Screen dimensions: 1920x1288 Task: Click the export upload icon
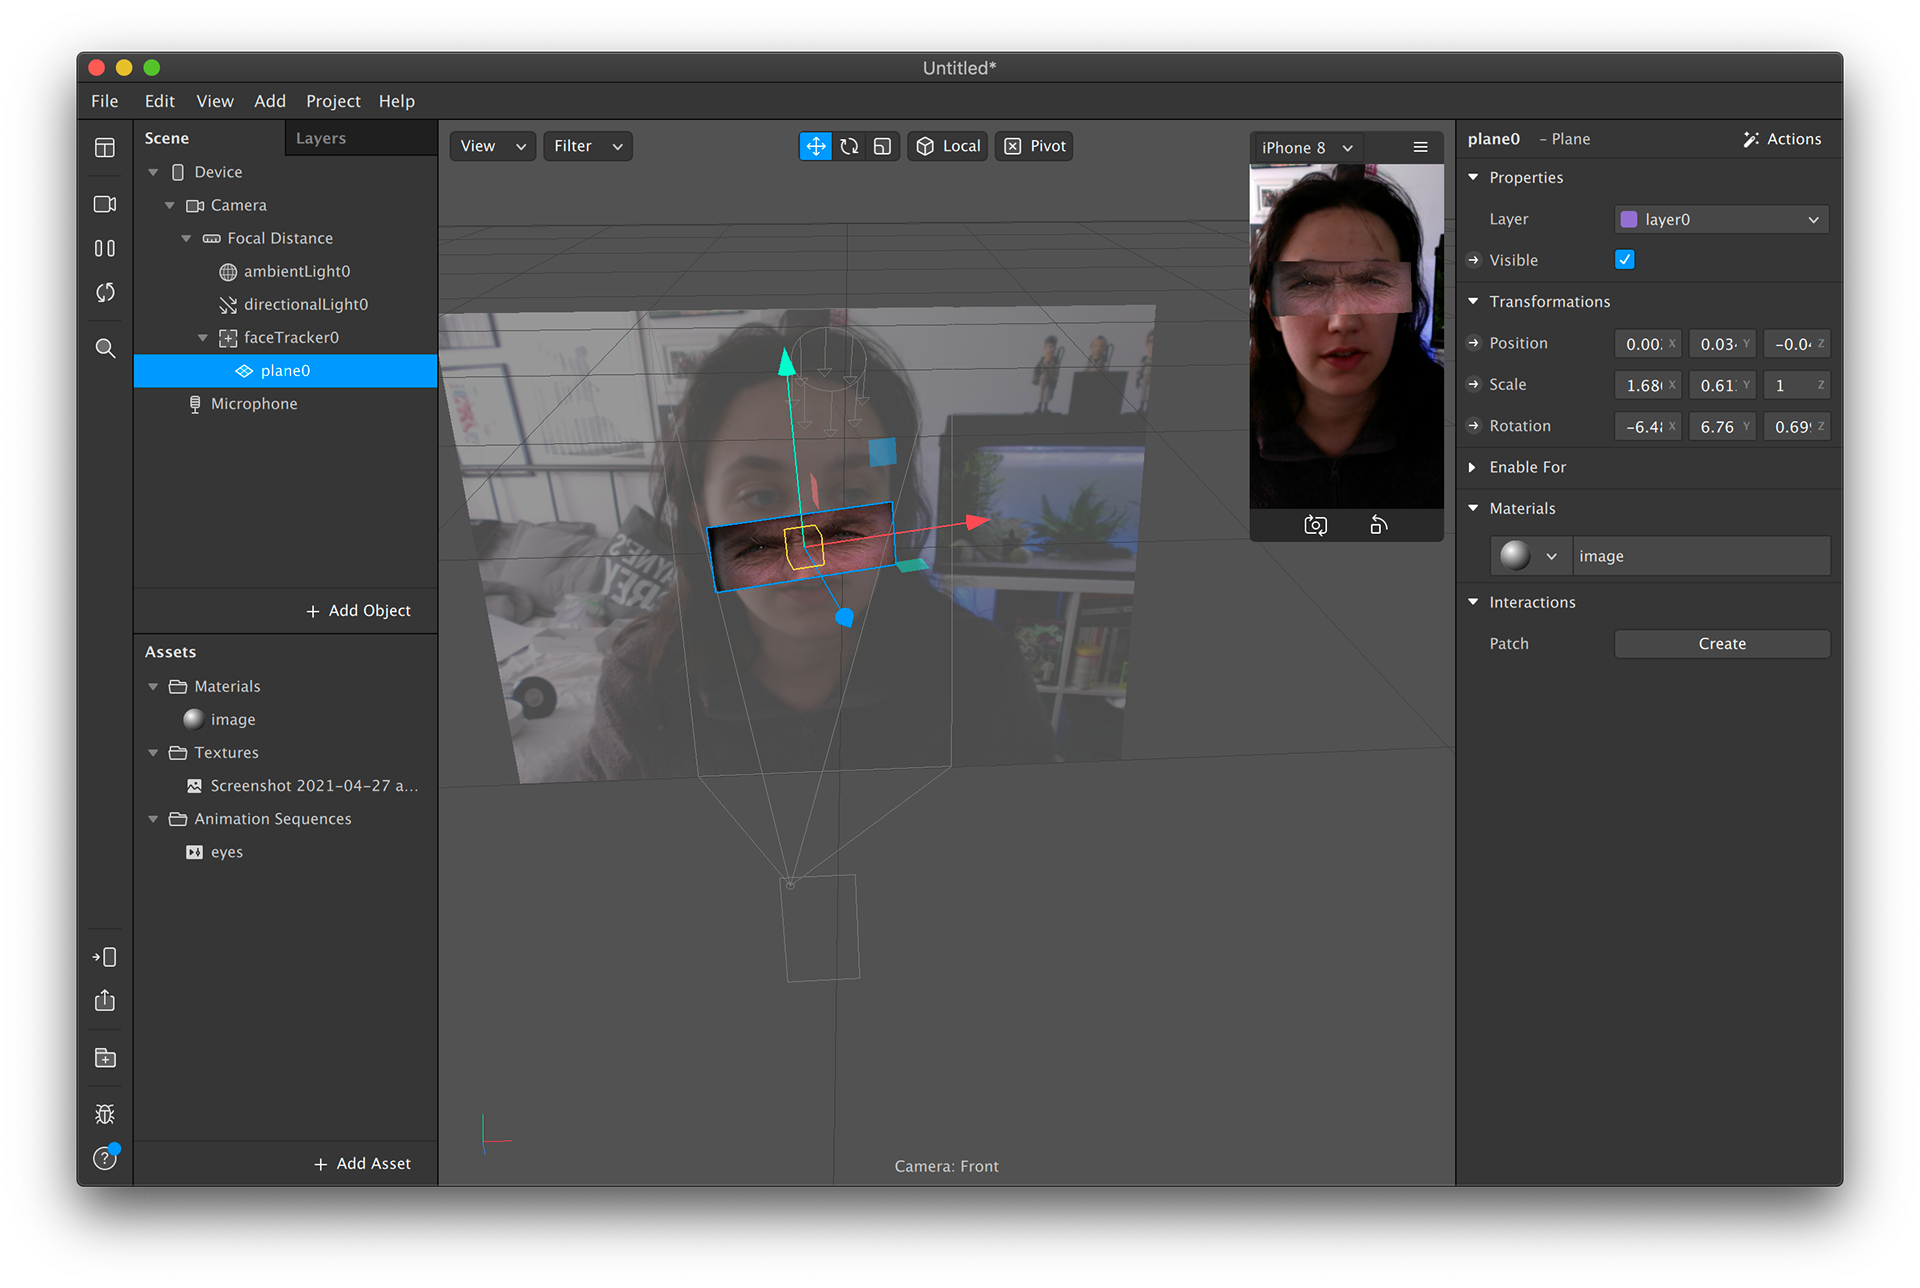tap(105, 1001)
